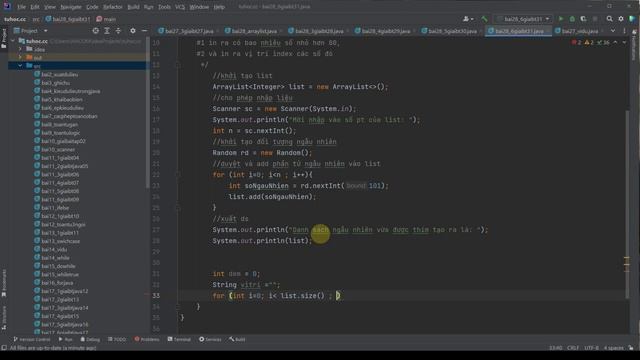This screenshot has width=640, height=360.
Task: Open IDE settings gear in top toolbar
Action: point(621,19)
